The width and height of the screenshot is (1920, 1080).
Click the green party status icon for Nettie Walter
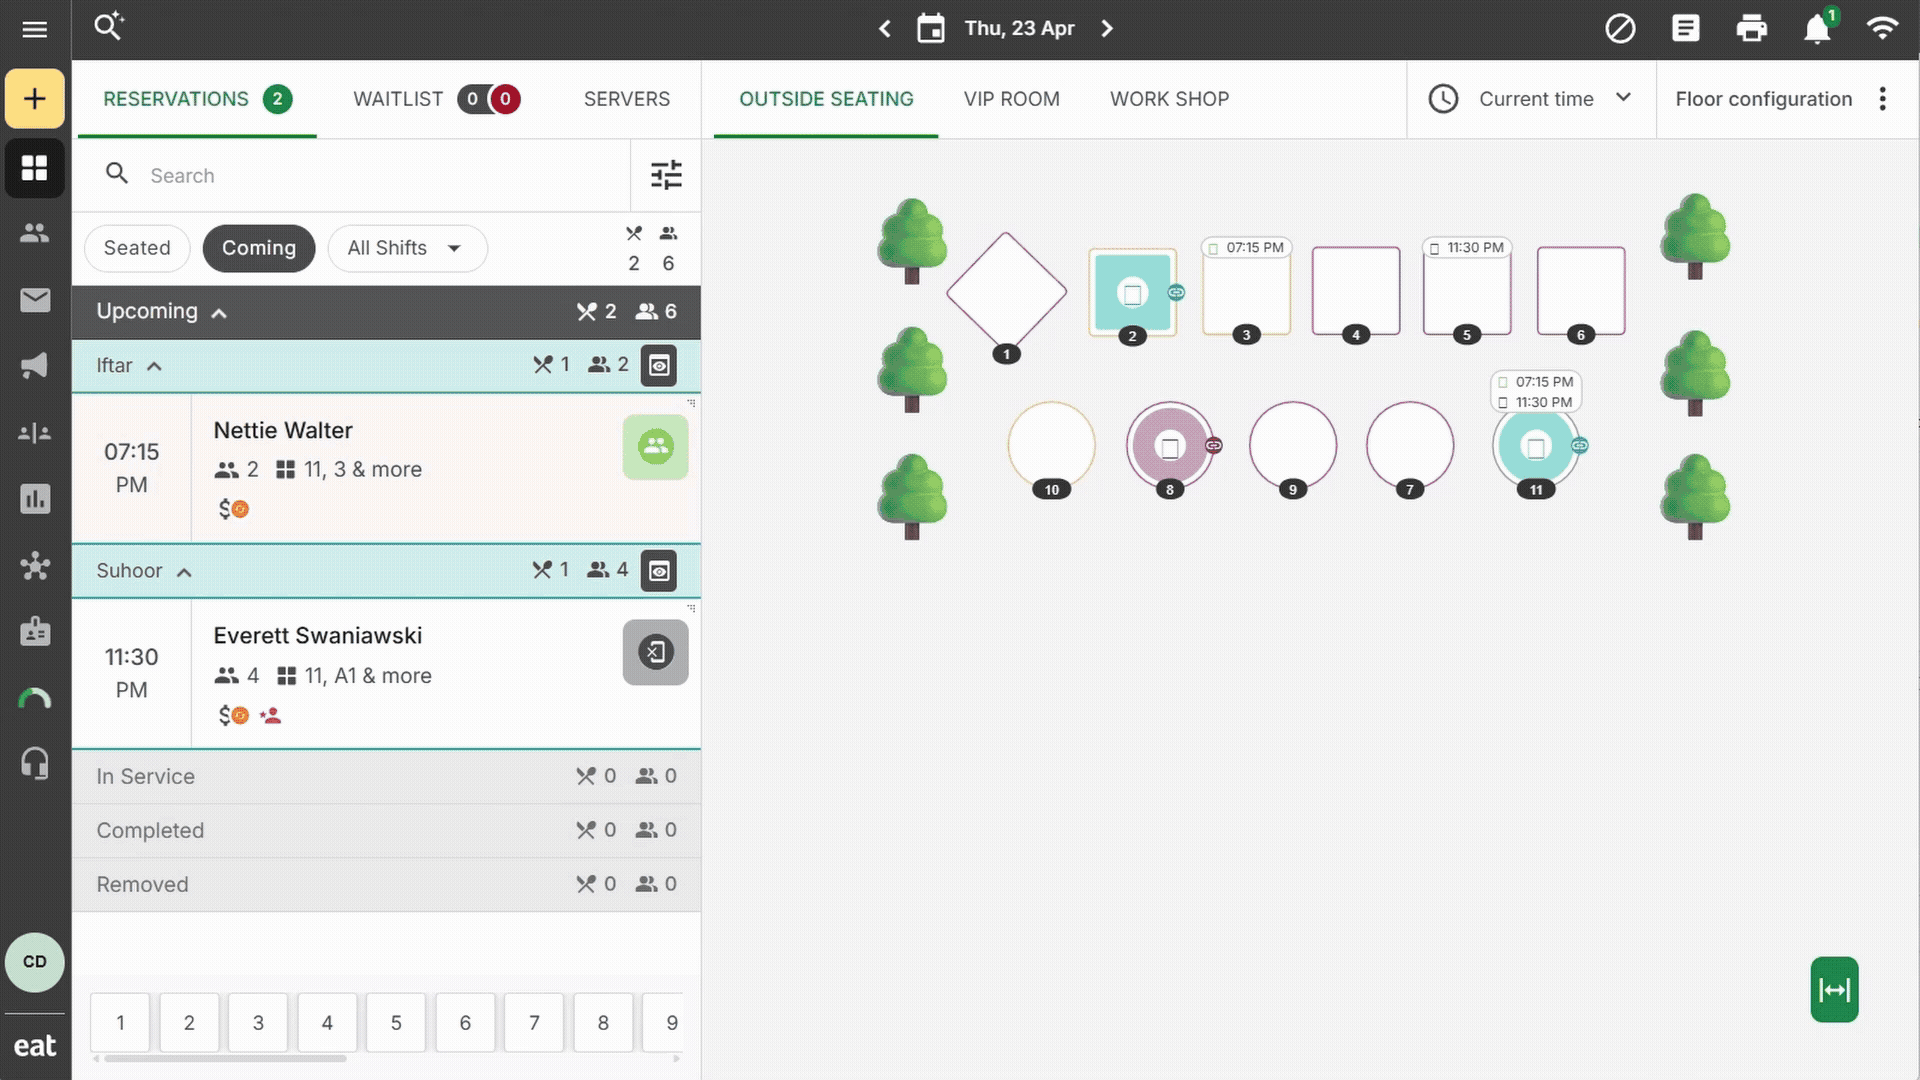point(655,447)
